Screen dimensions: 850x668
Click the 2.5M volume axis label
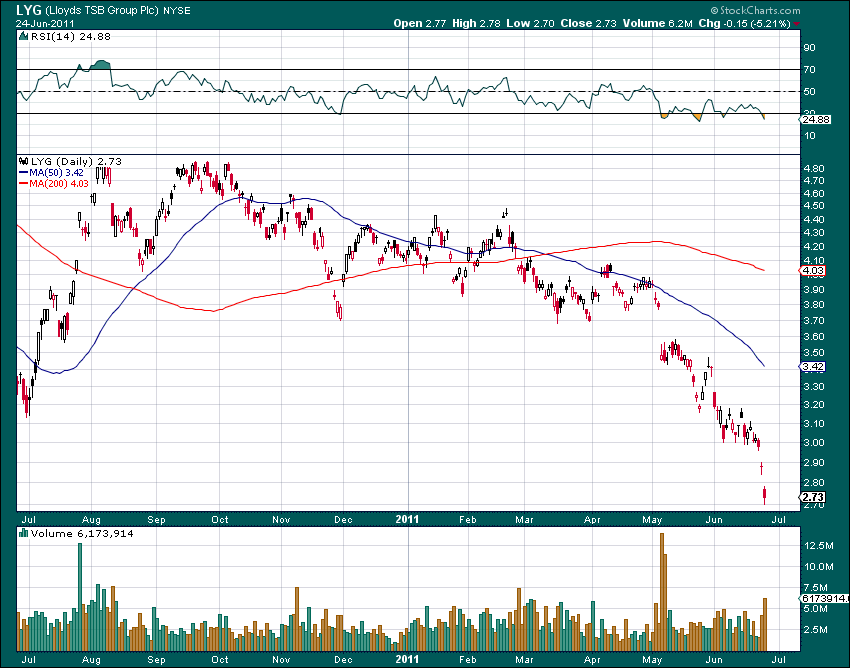(x=816, y=630)
